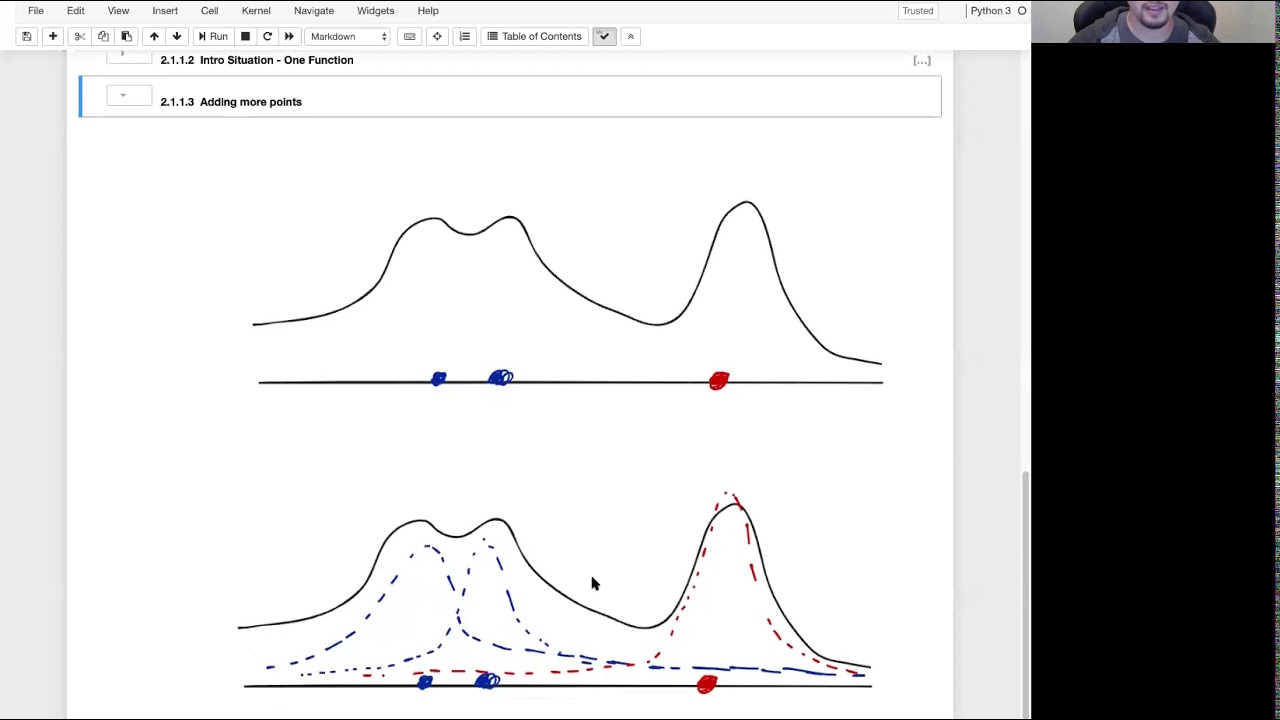Select the '2.1.1.2 Intro Situation - One Function' heading
The image size is (1280, 720).
[x=257, y=60]
